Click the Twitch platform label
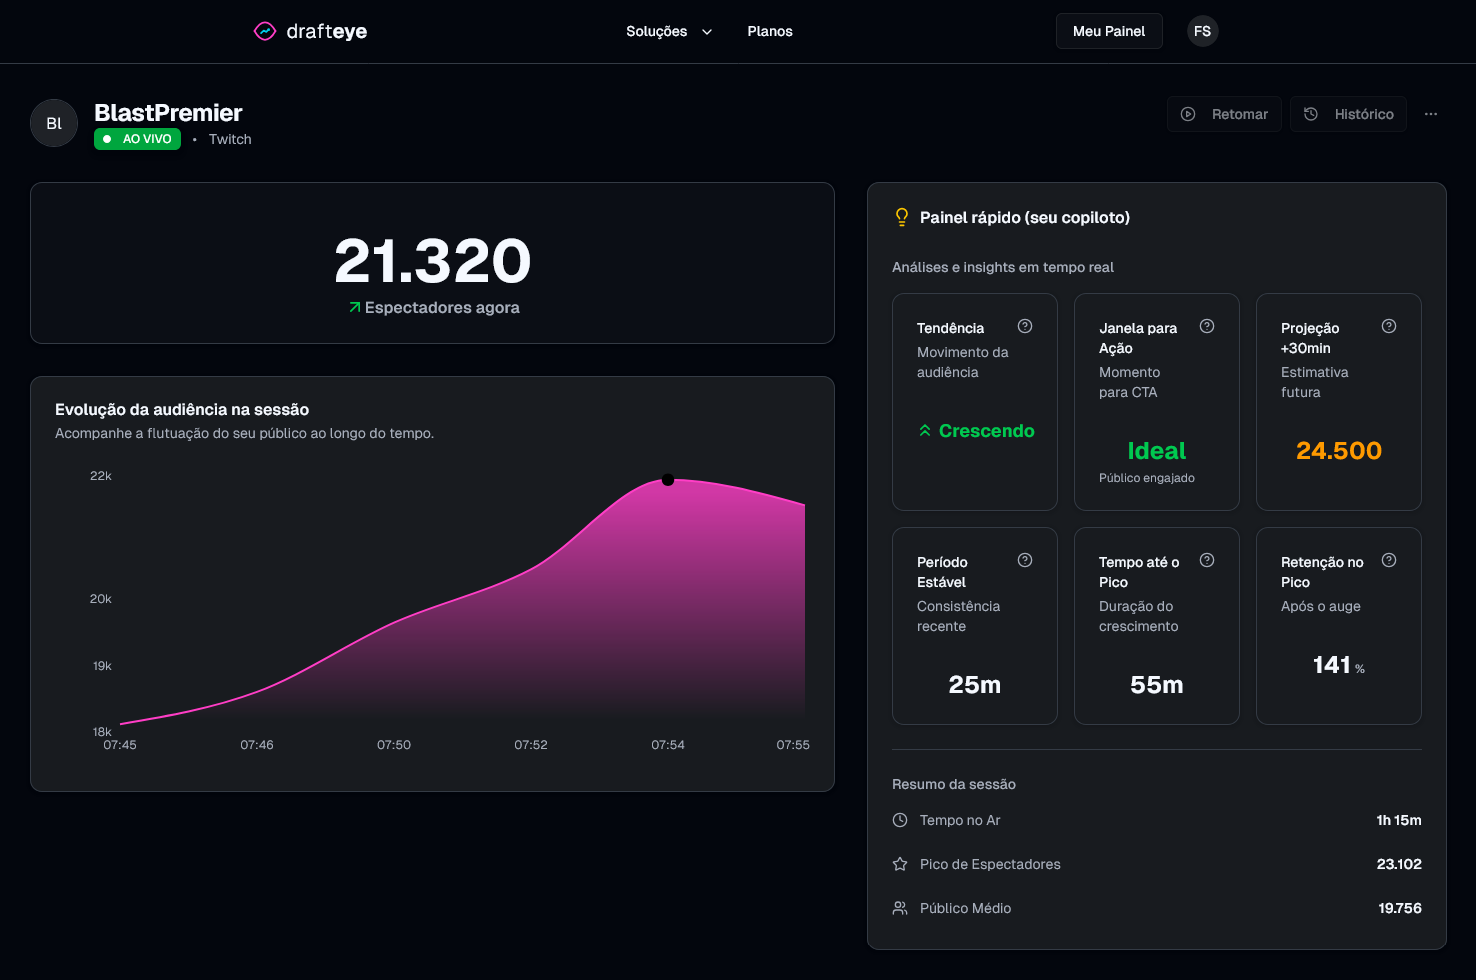This screenshot has width=1476, height=980. click(x=230, y=139)
